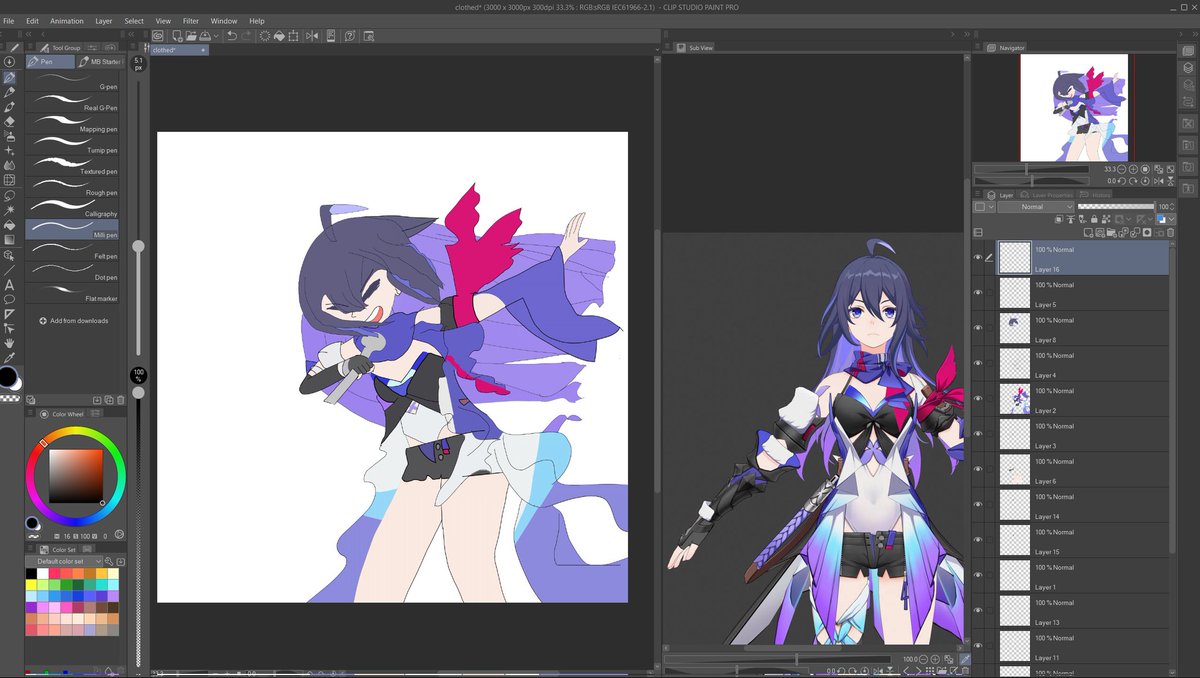
Task: Click Add from downloads
Action: pos(73,321)
